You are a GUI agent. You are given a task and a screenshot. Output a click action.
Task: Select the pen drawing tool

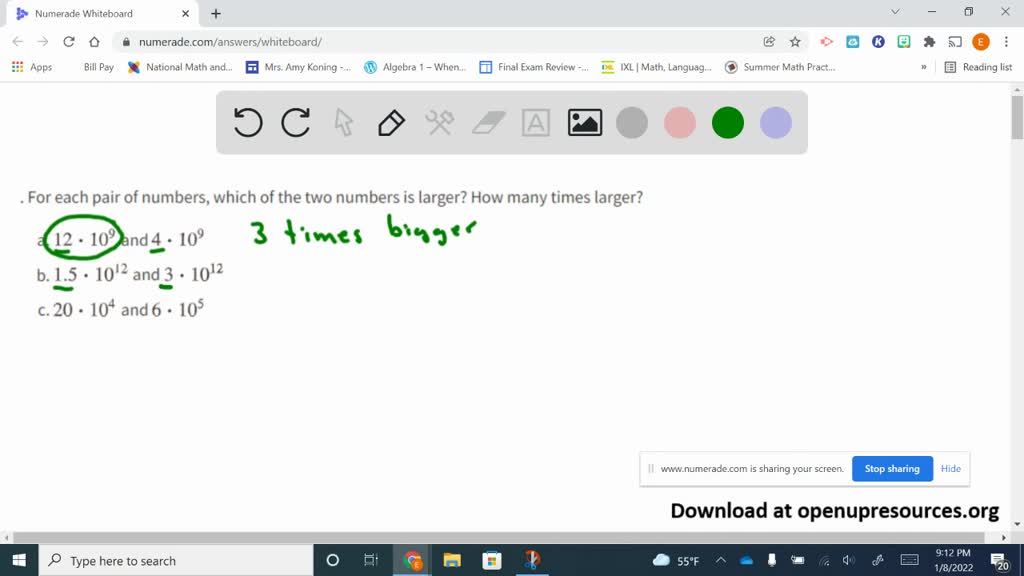tap(391, 123)
